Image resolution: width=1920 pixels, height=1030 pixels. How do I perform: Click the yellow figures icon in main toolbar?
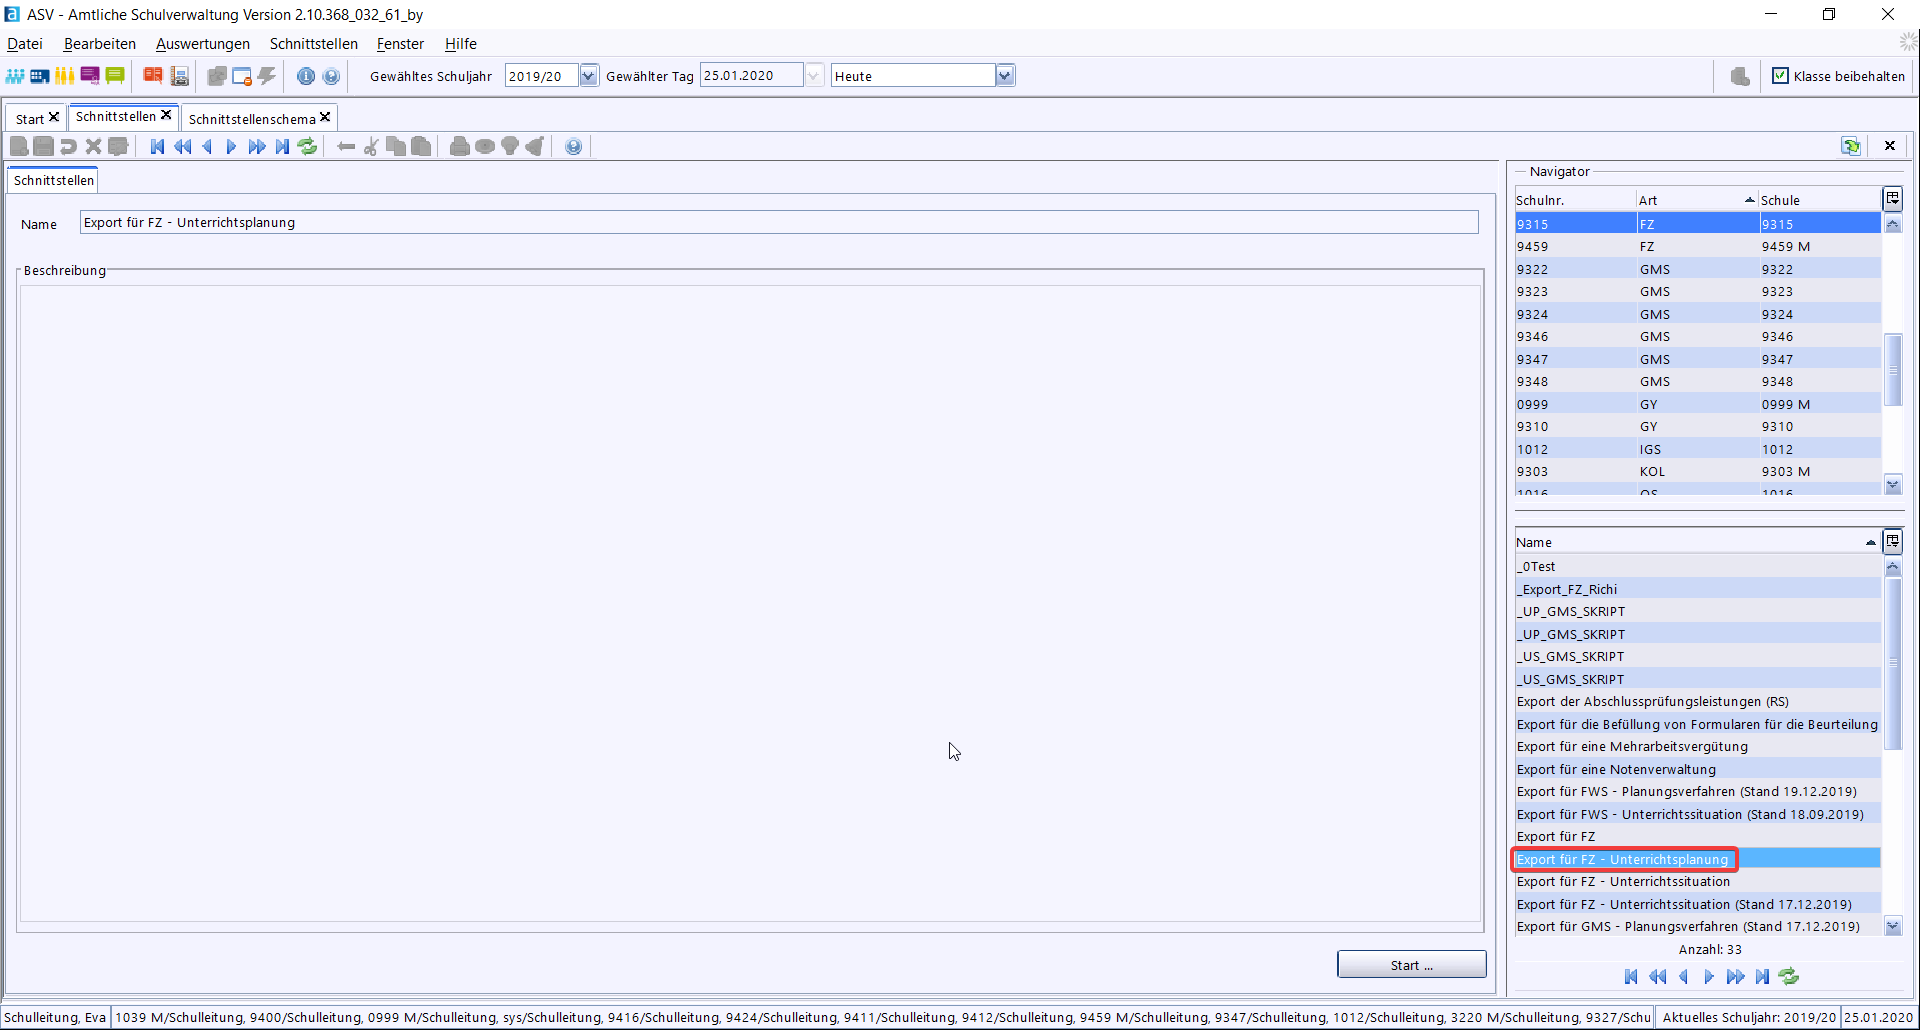(65, 76)
